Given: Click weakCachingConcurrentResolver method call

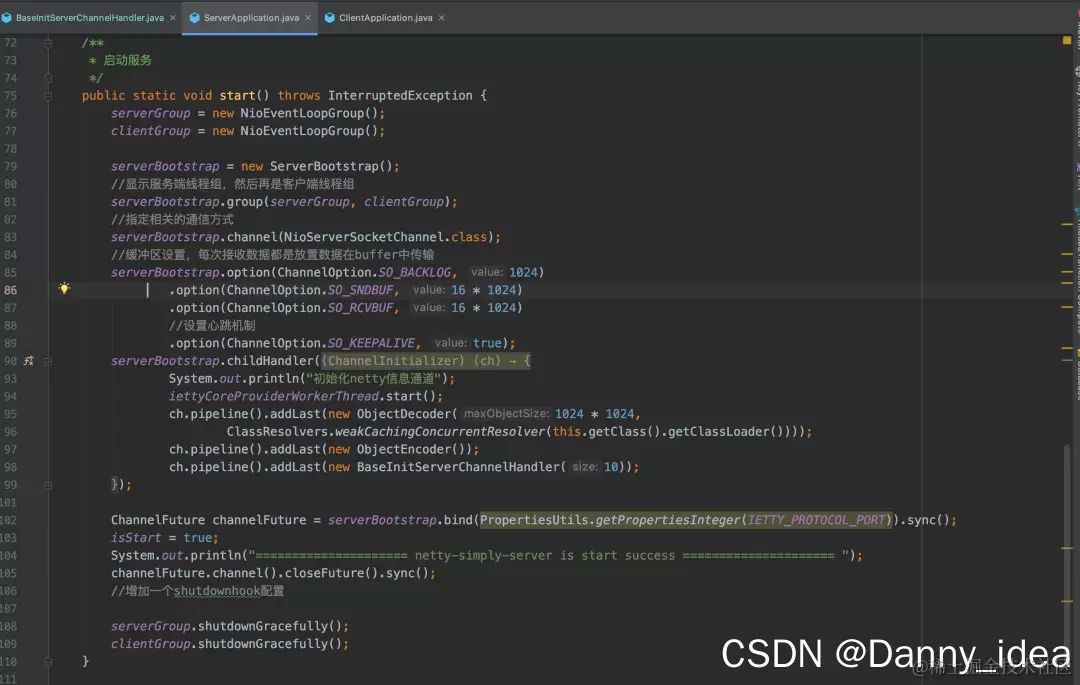Looking at the screenshot, I should click(x=440, y=432).
